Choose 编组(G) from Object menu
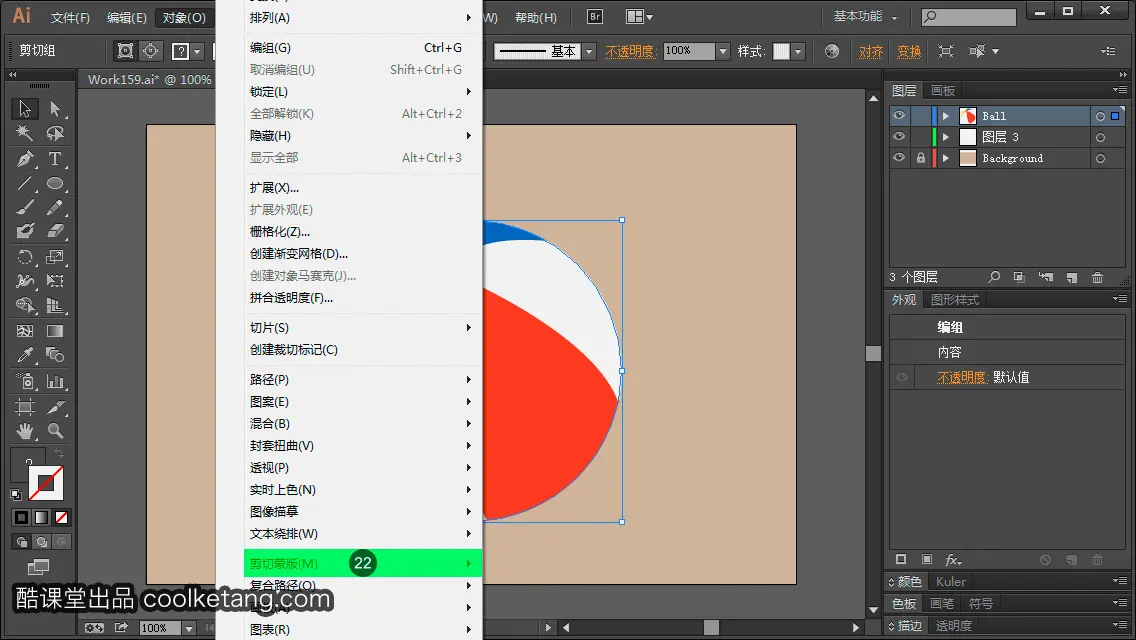The width and height of the screenshot is (1136, 640). 363,47
